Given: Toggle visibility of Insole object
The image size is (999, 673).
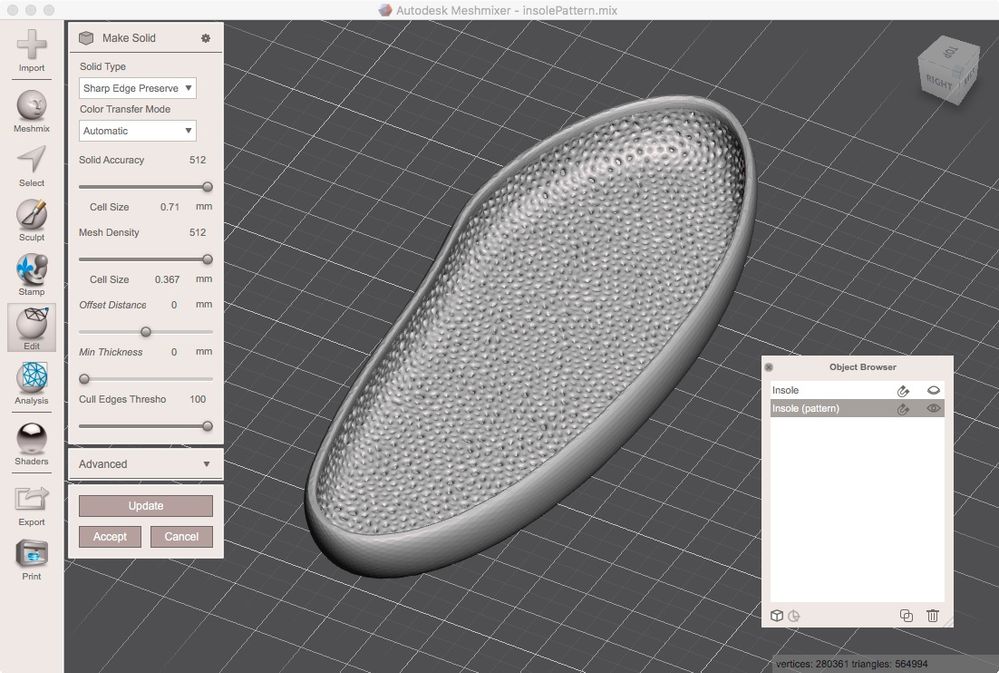Looking at the screenshot, I should tap(933, 390).
